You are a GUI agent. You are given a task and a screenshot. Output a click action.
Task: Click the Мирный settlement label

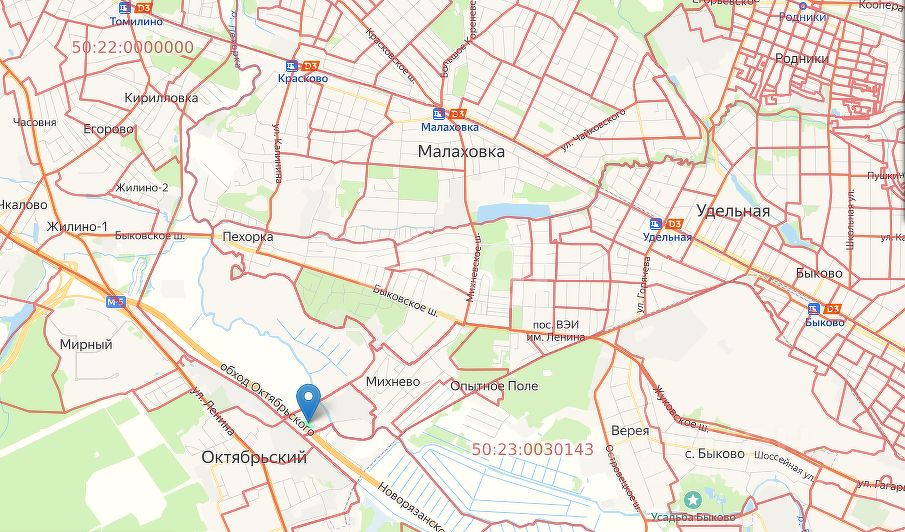(86, 345)
